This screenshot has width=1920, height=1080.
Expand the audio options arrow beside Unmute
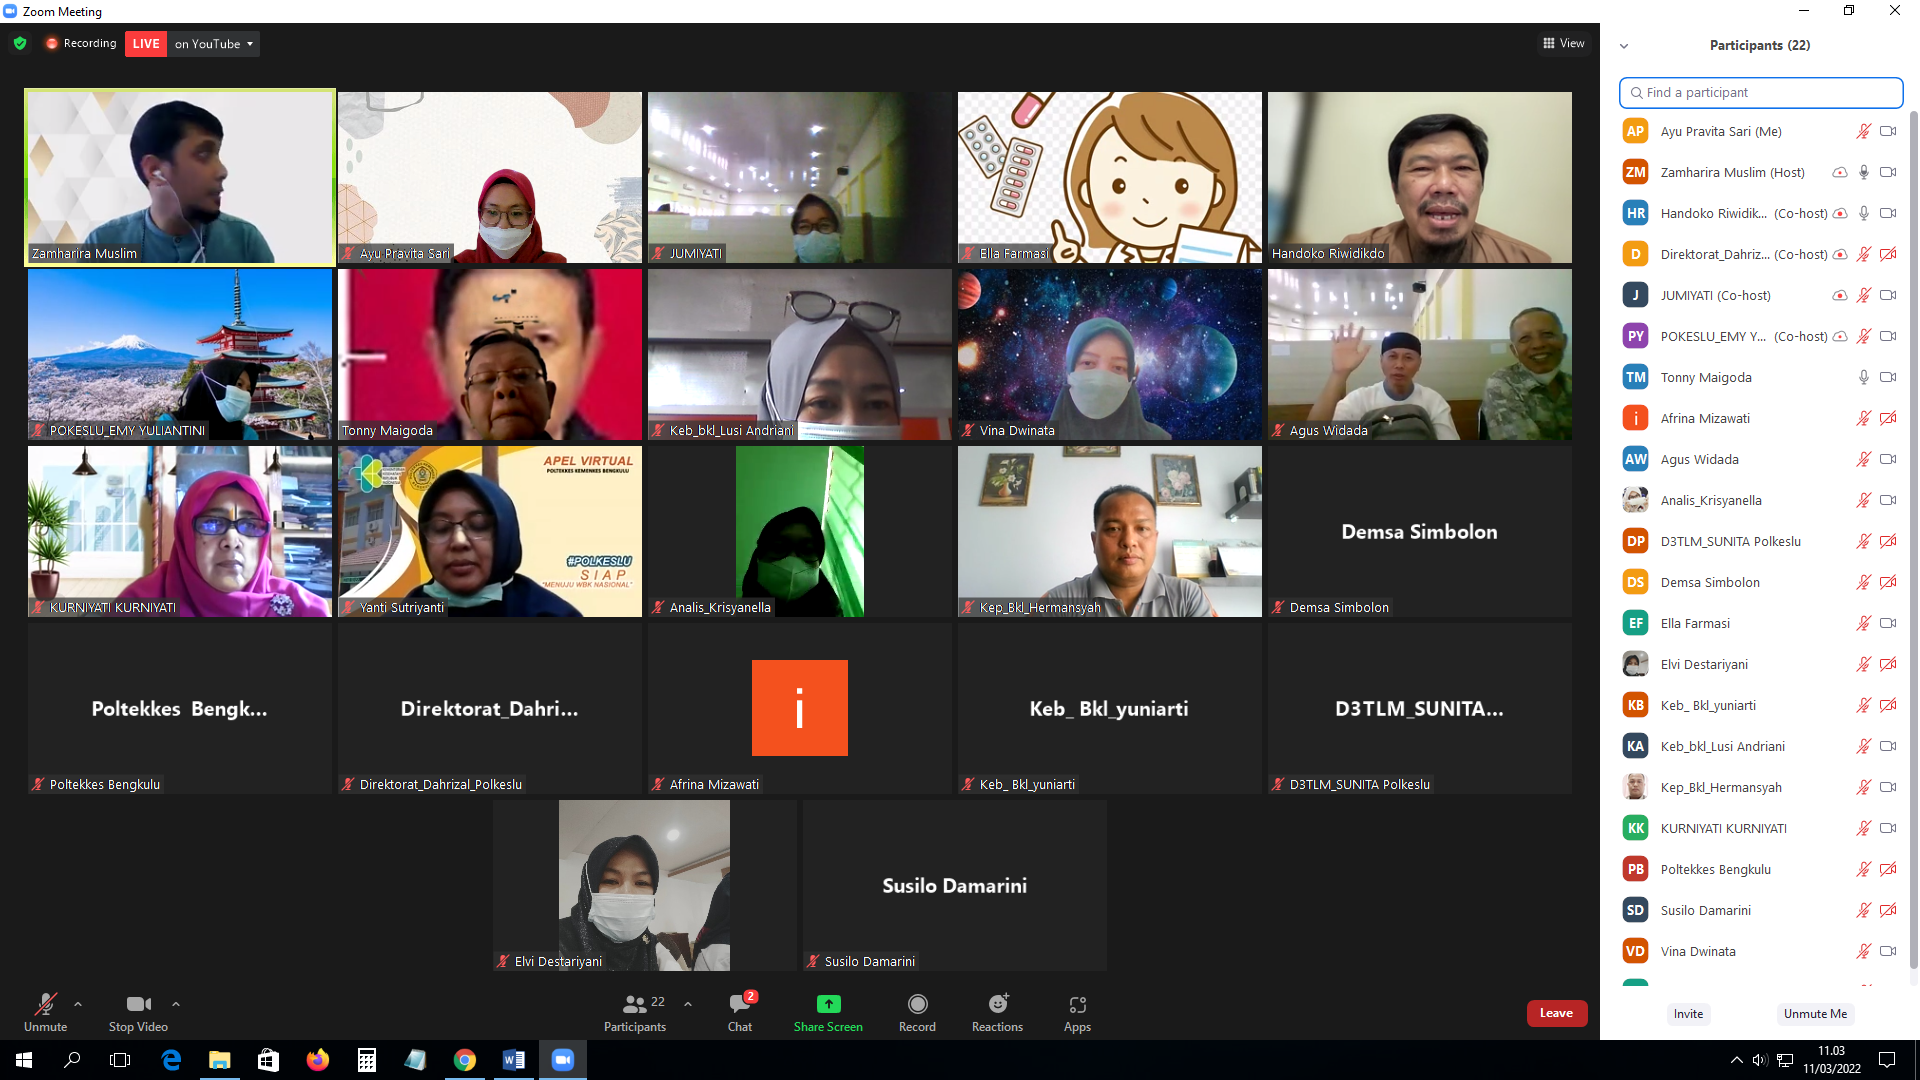tap(78, 1004)
